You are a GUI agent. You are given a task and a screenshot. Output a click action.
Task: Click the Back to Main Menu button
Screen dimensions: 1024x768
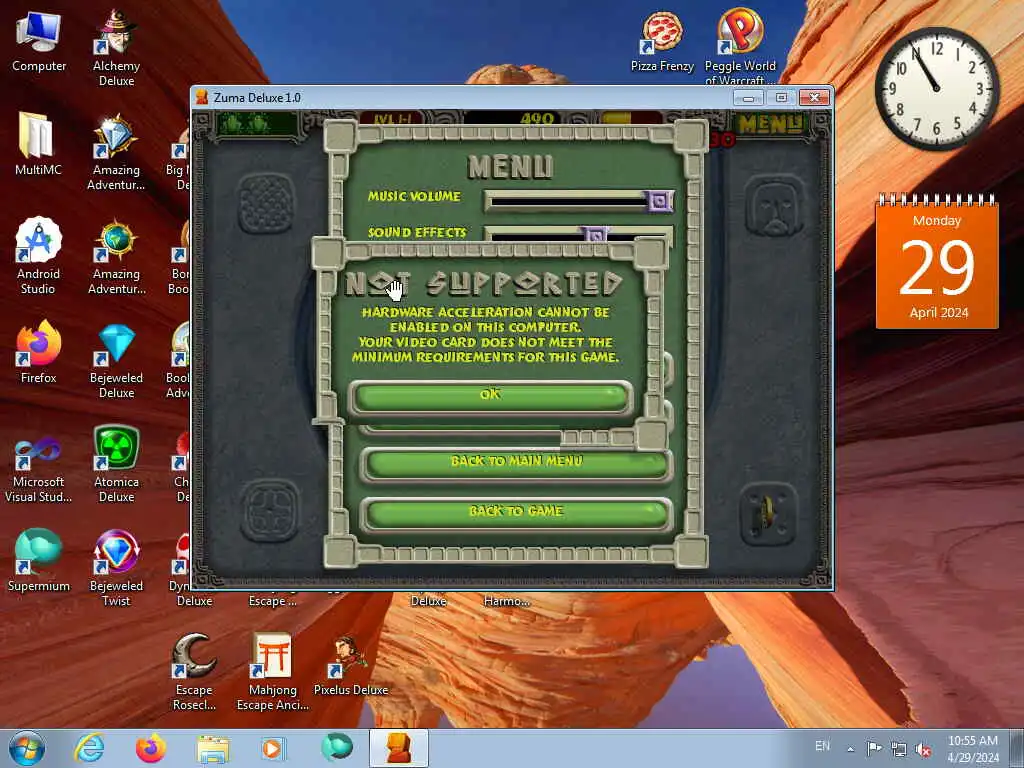(x=516, y=462)
